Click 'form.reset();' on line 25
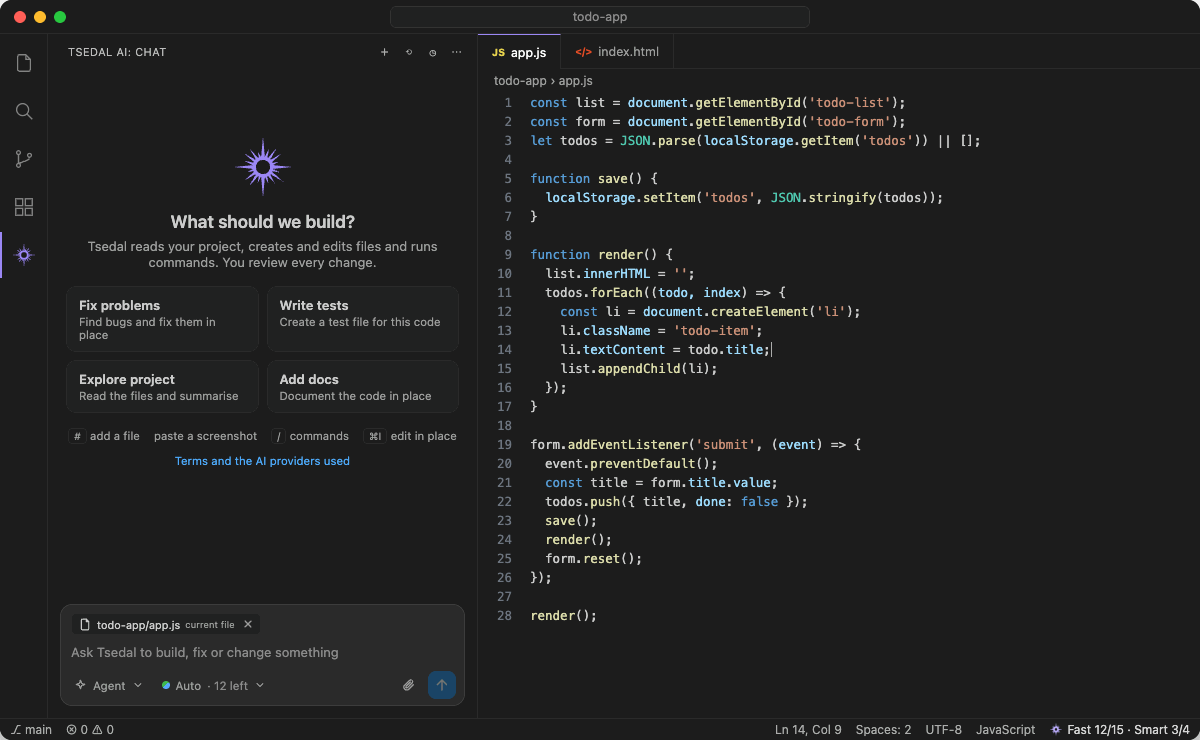This screenshot has height=740, width=1200. pos(594,558)
